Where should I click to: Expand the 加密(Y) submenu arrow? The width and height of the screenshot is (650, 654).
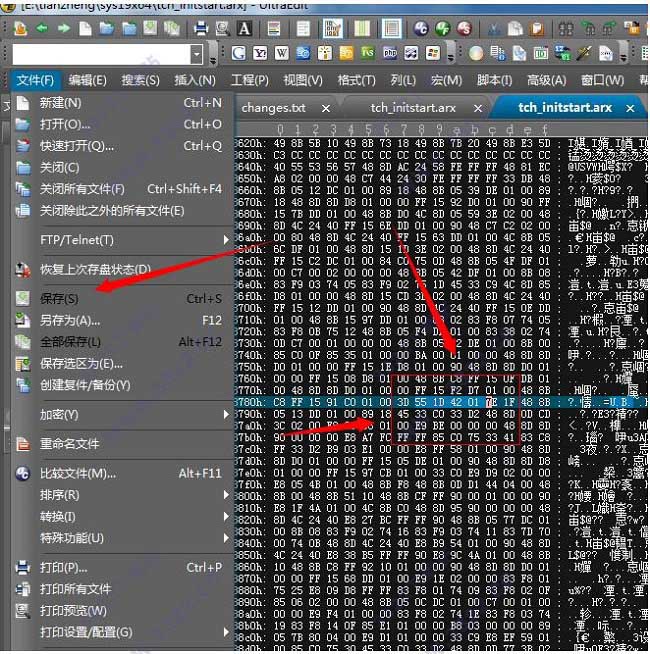226,415
